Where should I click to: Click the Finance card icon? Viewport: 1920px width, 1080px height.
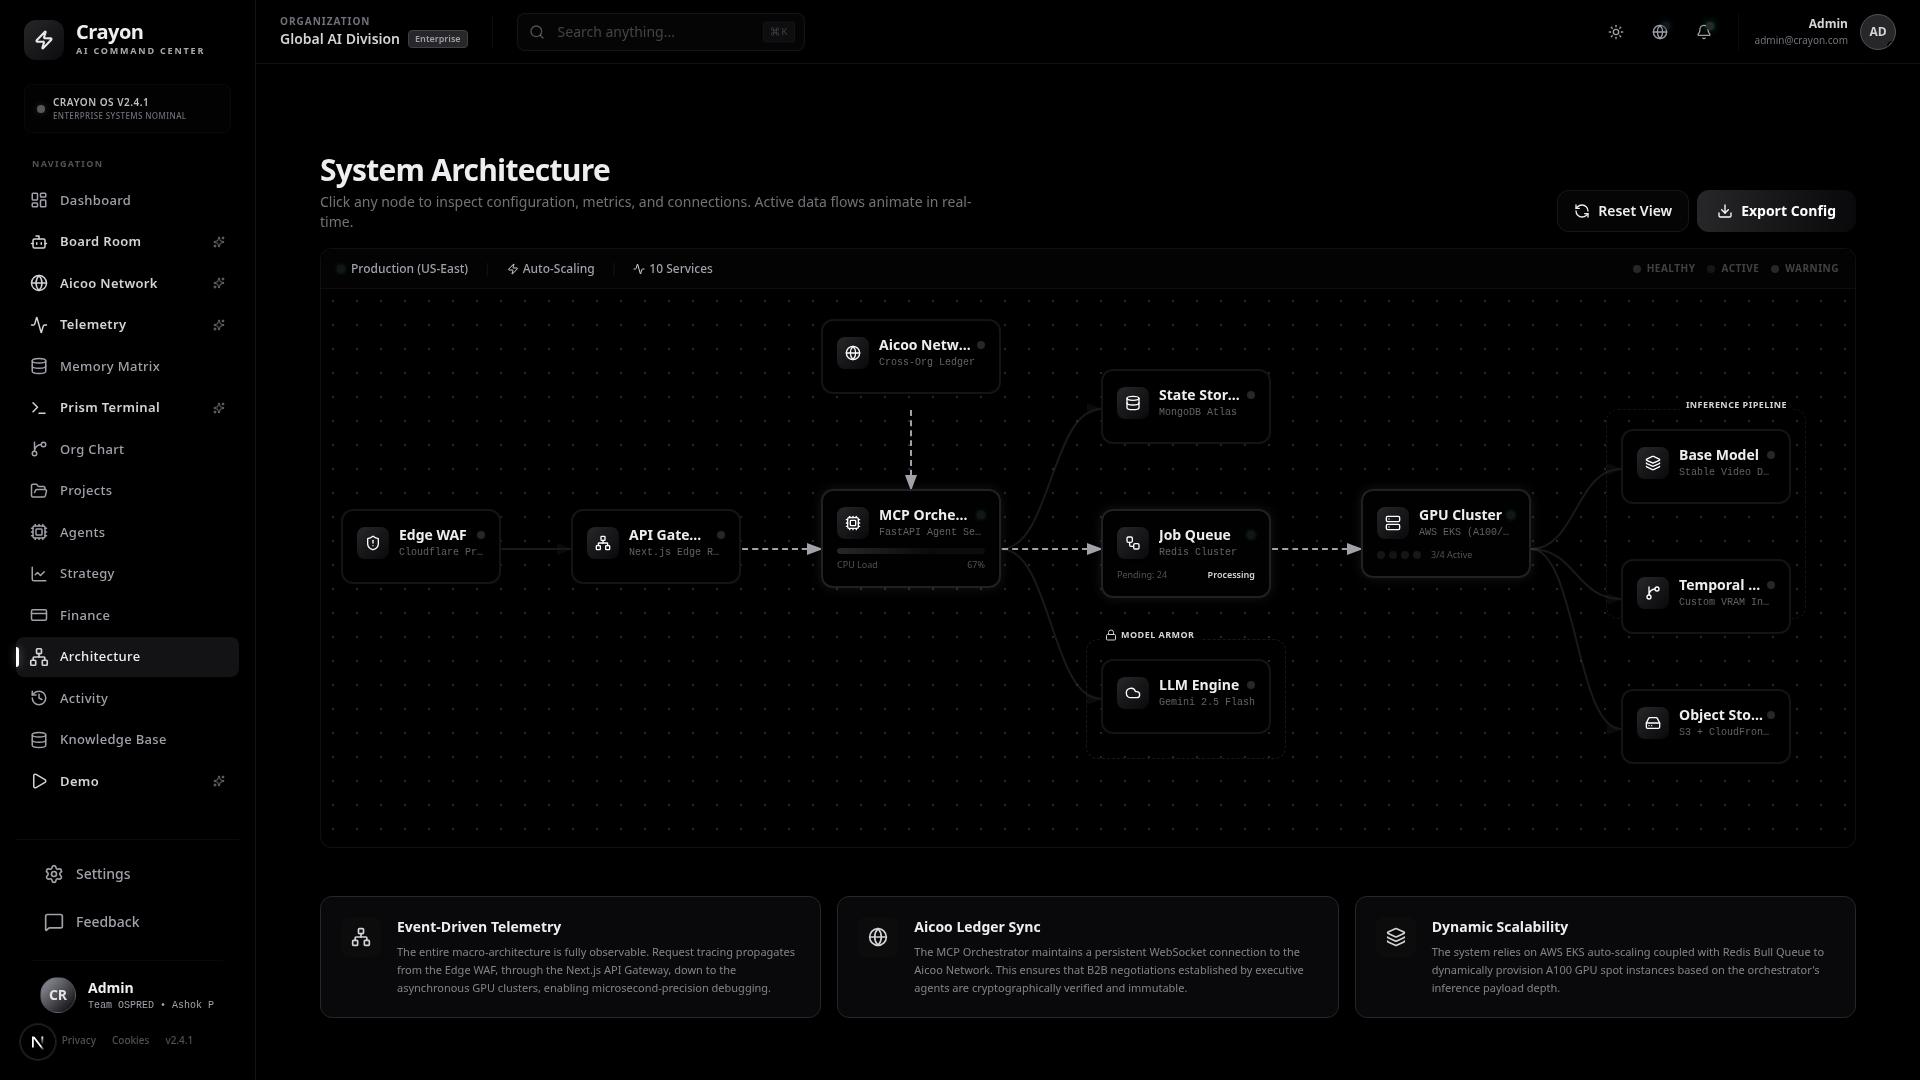(39, 616)
